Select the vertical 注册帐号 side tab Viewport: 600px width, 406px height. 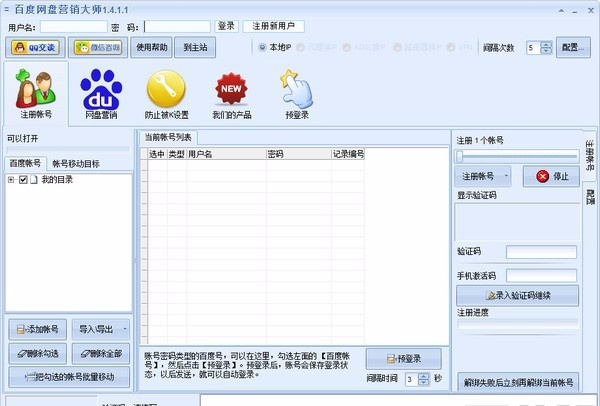590,155
